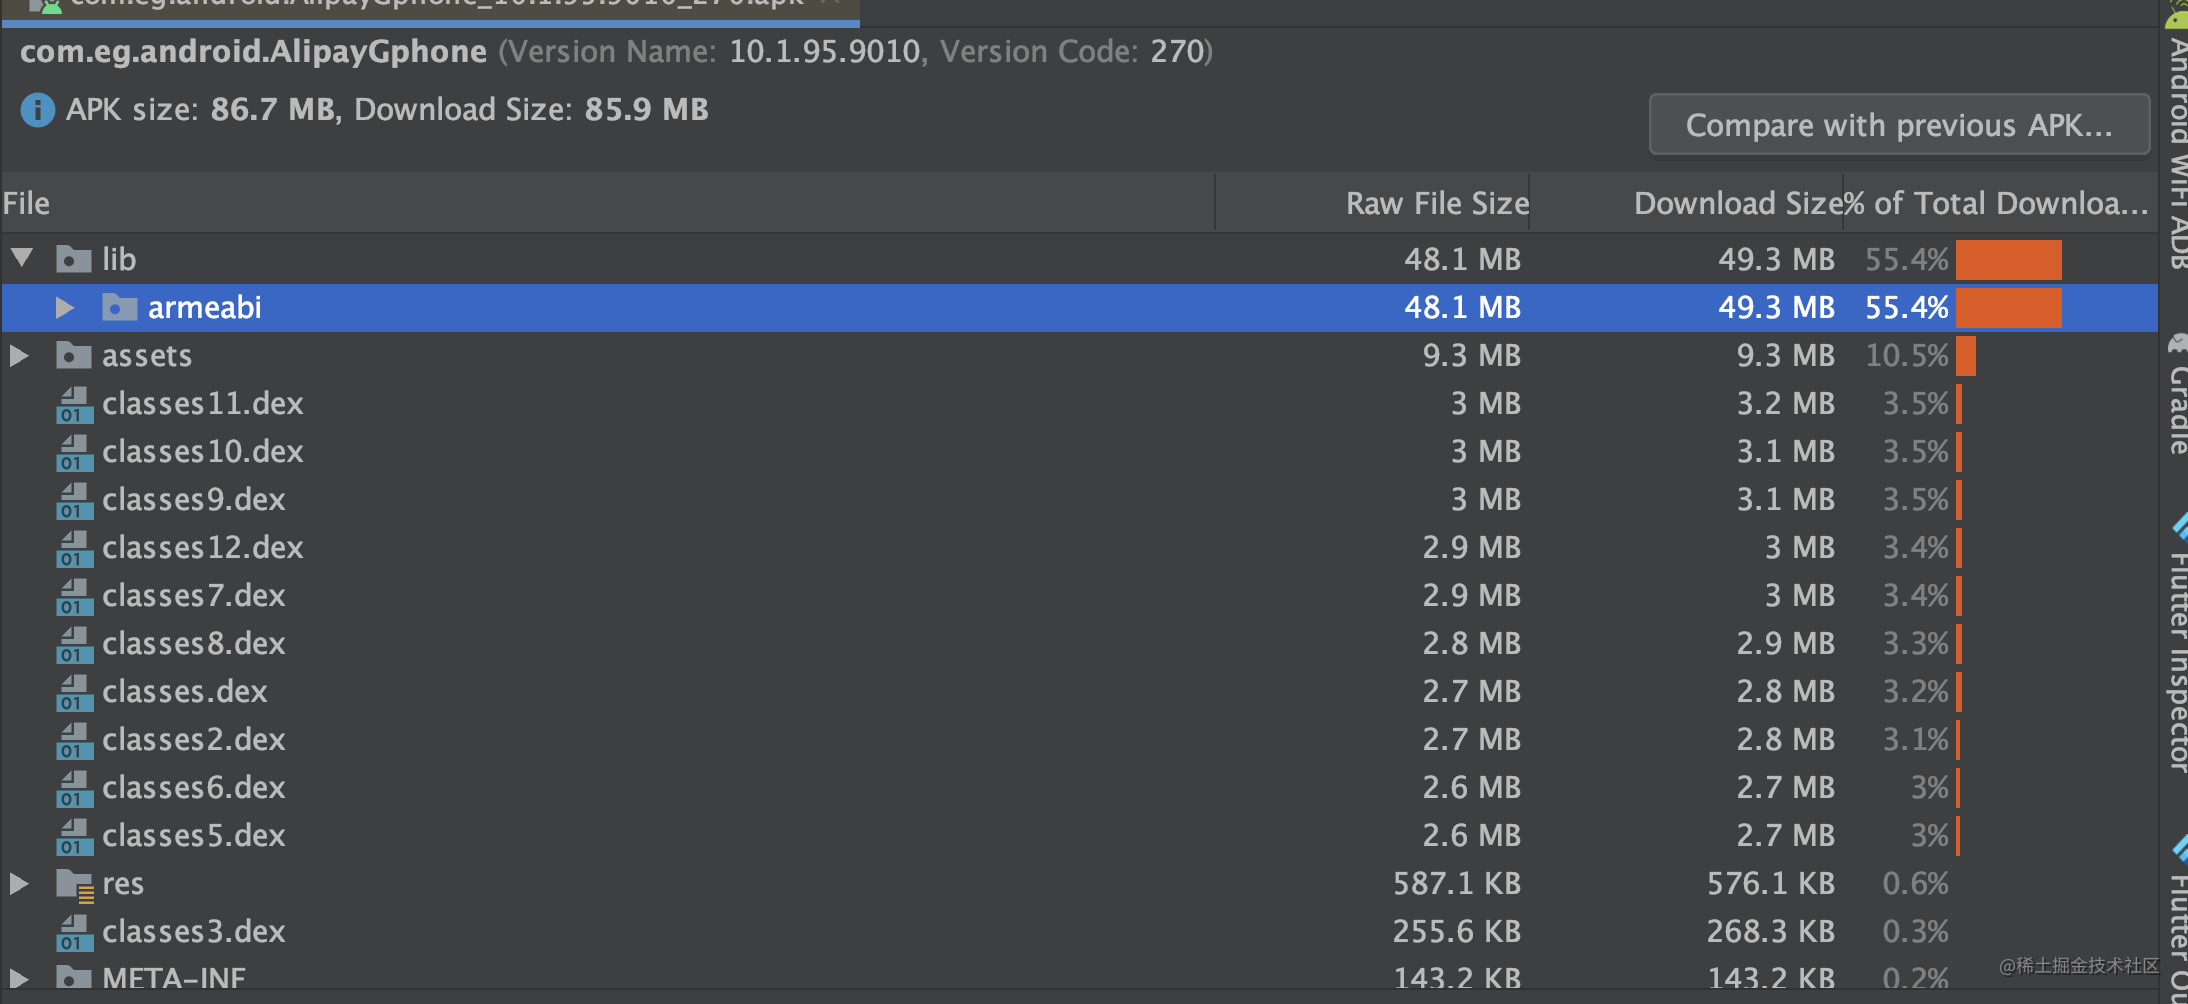Click the classes2.dex file icon

click(74, 740)
